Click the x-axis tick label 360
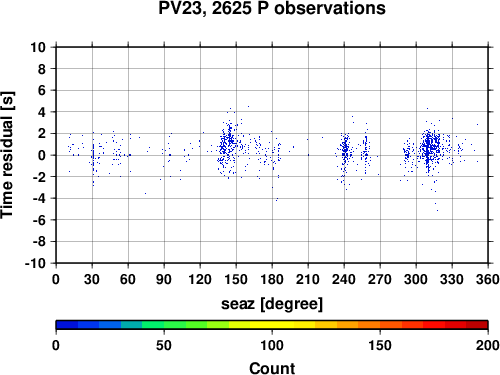This screenshot has width=500, height=375. click(488, 279)
